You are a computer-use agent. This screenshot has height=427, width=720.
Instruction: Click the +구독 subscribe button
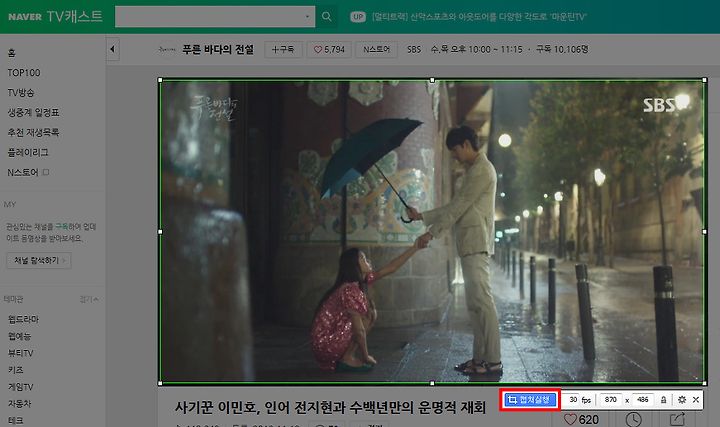coord(283,49)
